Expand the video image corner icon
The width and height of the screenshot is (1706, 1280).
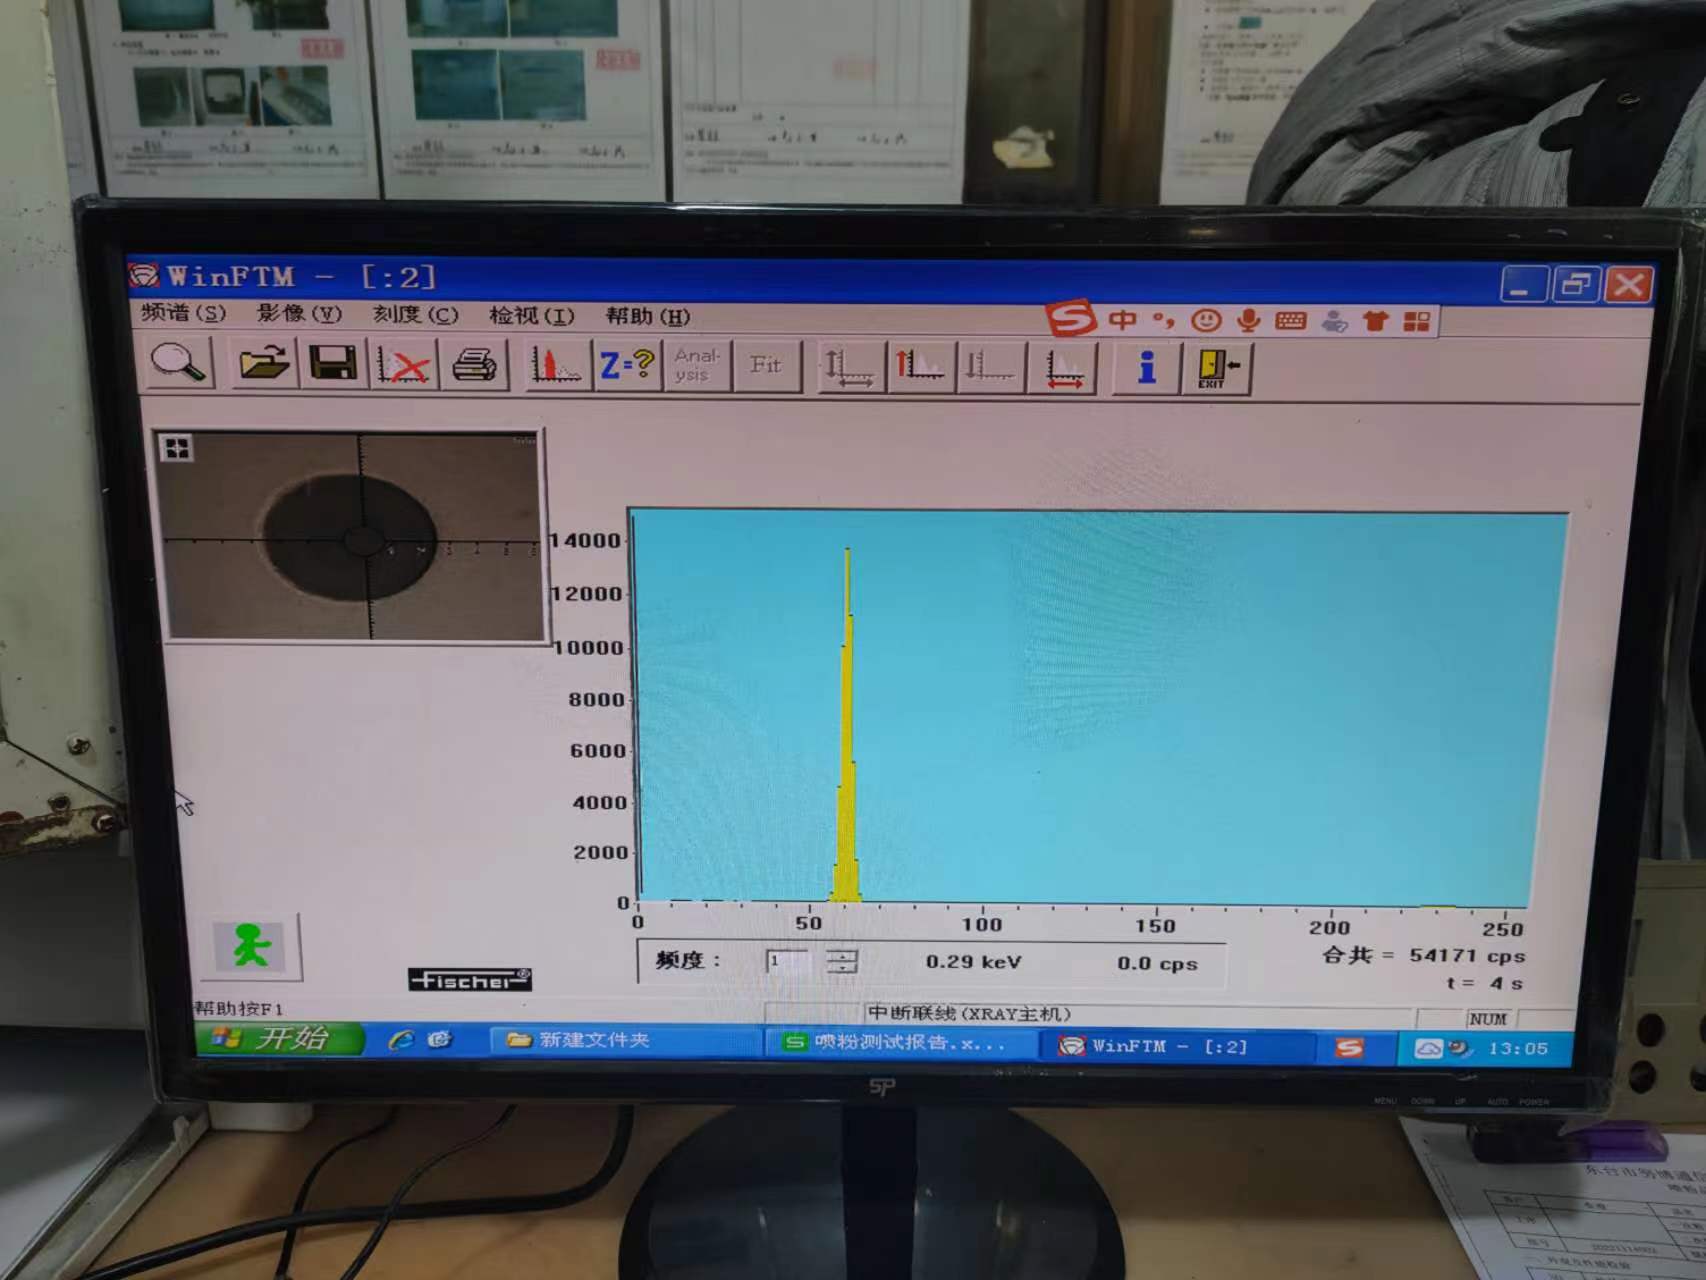pyautogui.click(x=177, y=448)
